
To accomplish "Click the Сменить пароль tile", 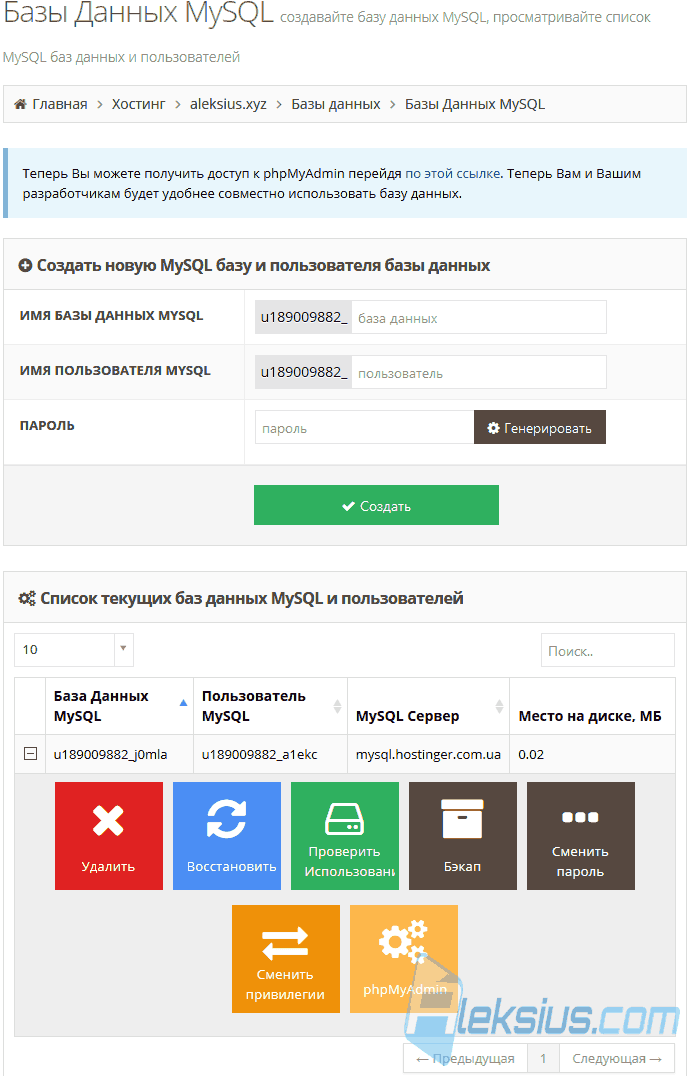I will coord(580,835).
